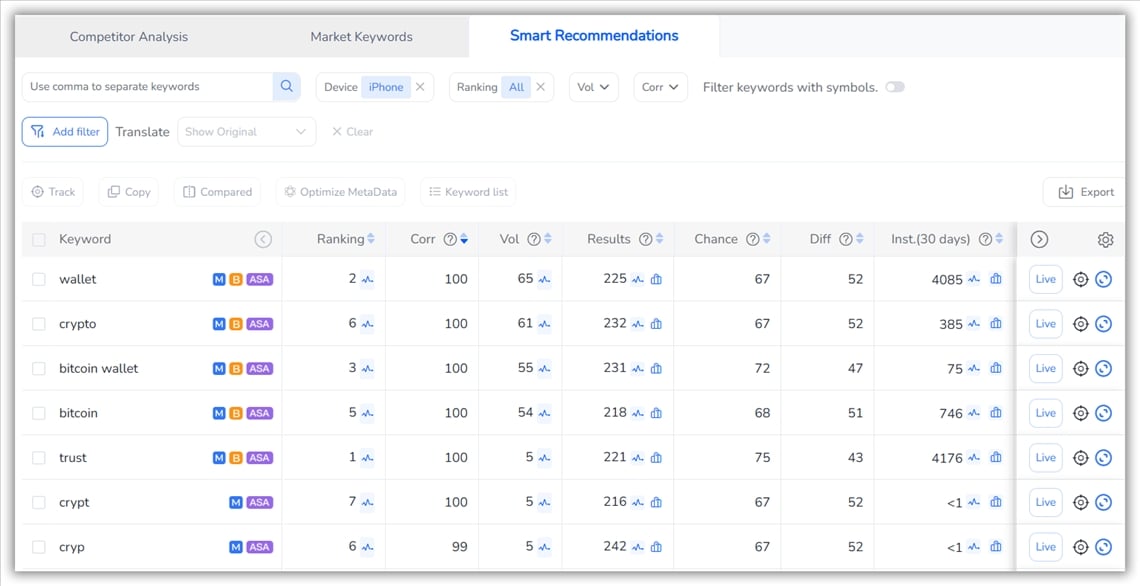Open the Vol filter dropdown
Screen dimensions: 1140x586
593,87
